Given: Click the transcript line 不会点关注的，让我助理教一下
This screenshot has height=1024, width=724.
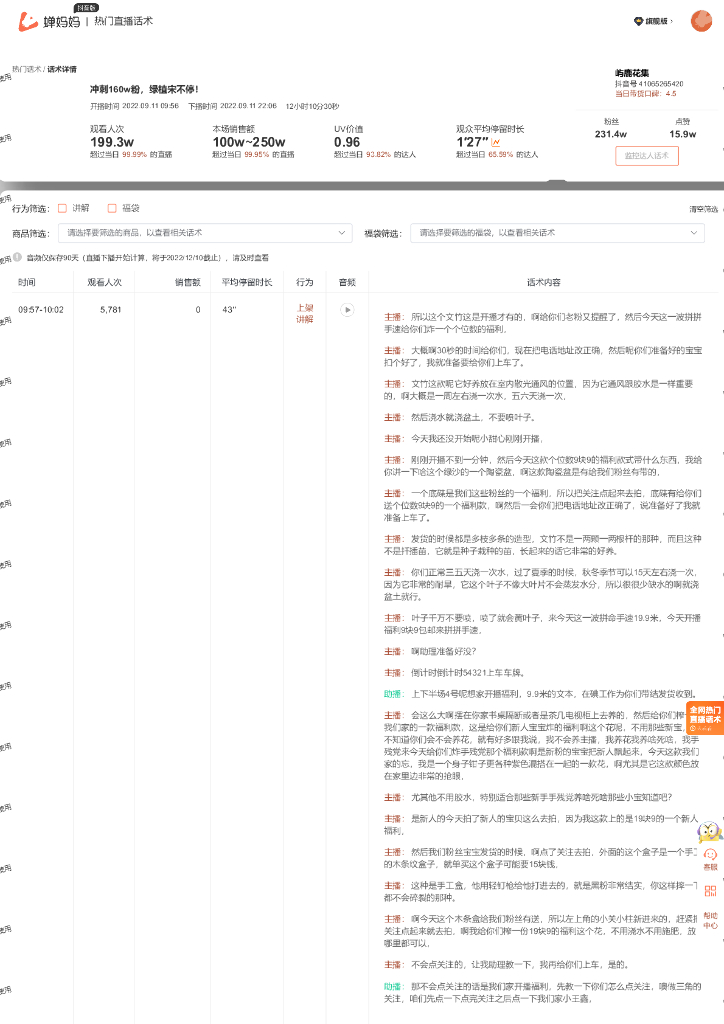Looking at the screenshot, I should tap(520, 965).
